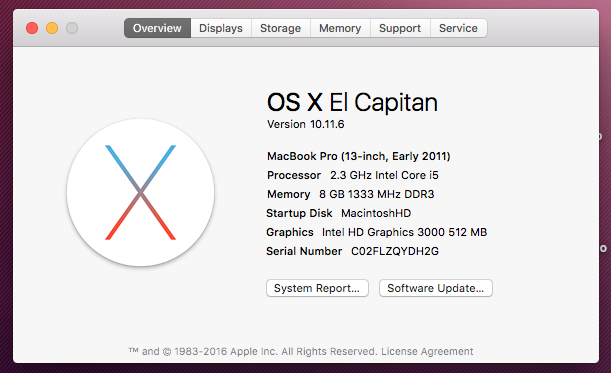Launch Software Update
611x373 pixels.
tap(436, 288)
